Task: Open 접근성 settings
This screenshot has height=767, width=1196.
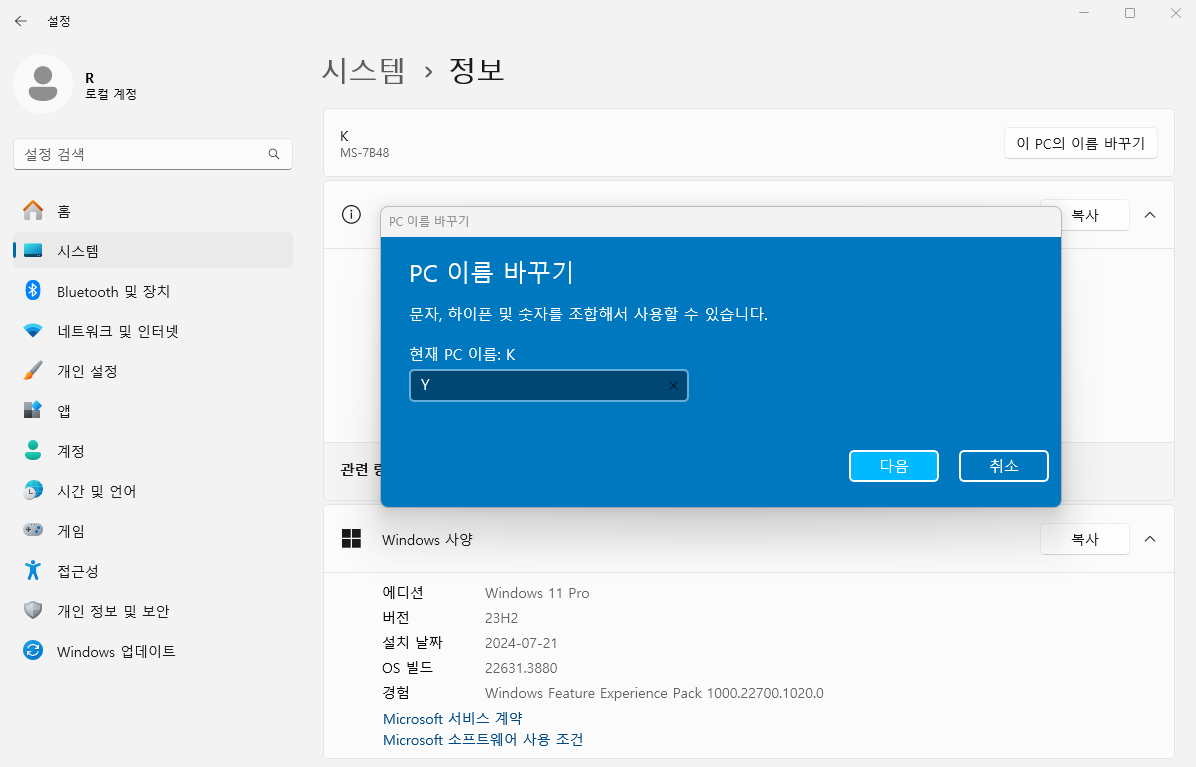Action: (x=153, y=570)
